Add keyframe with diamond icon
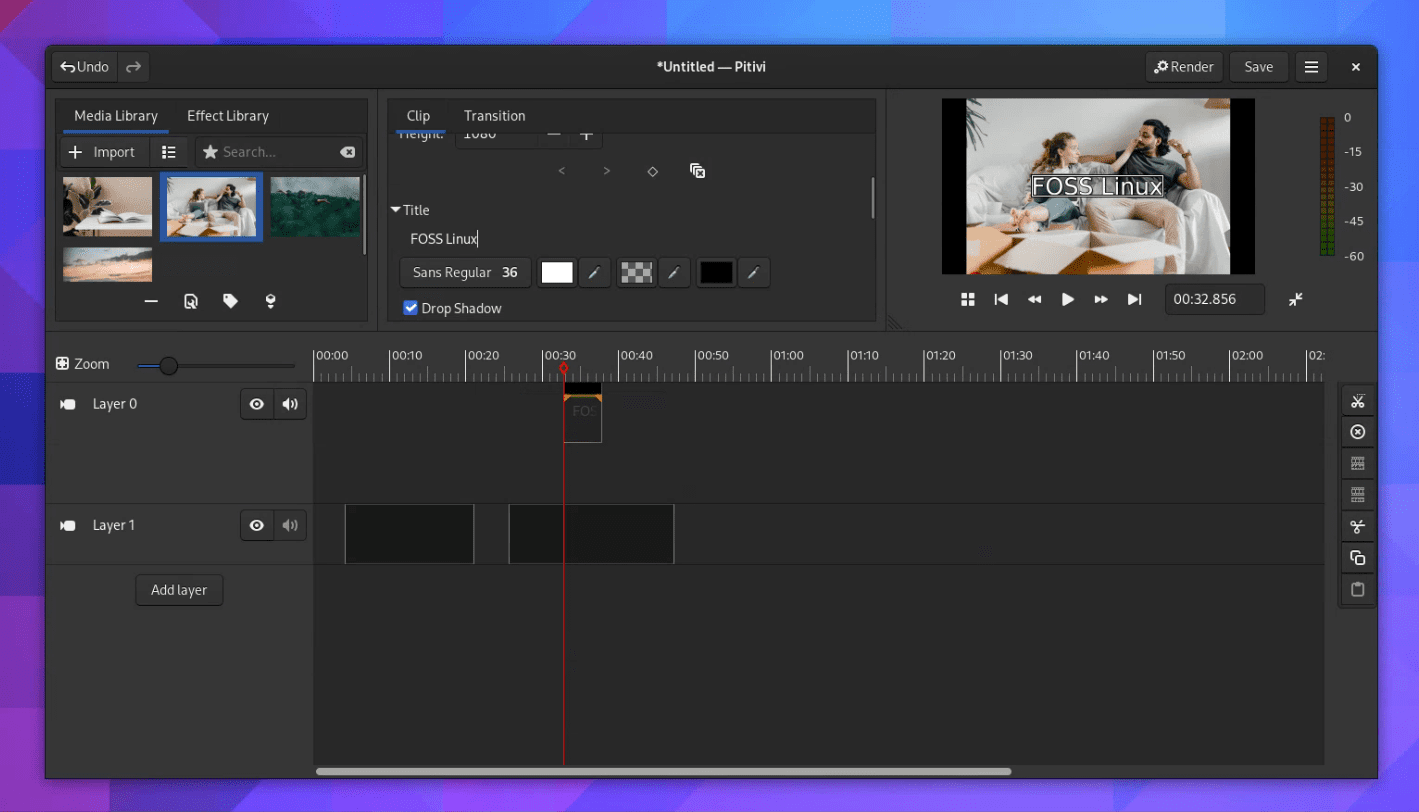The width and height of the screenshot is (1419, 812). [652, 171]
